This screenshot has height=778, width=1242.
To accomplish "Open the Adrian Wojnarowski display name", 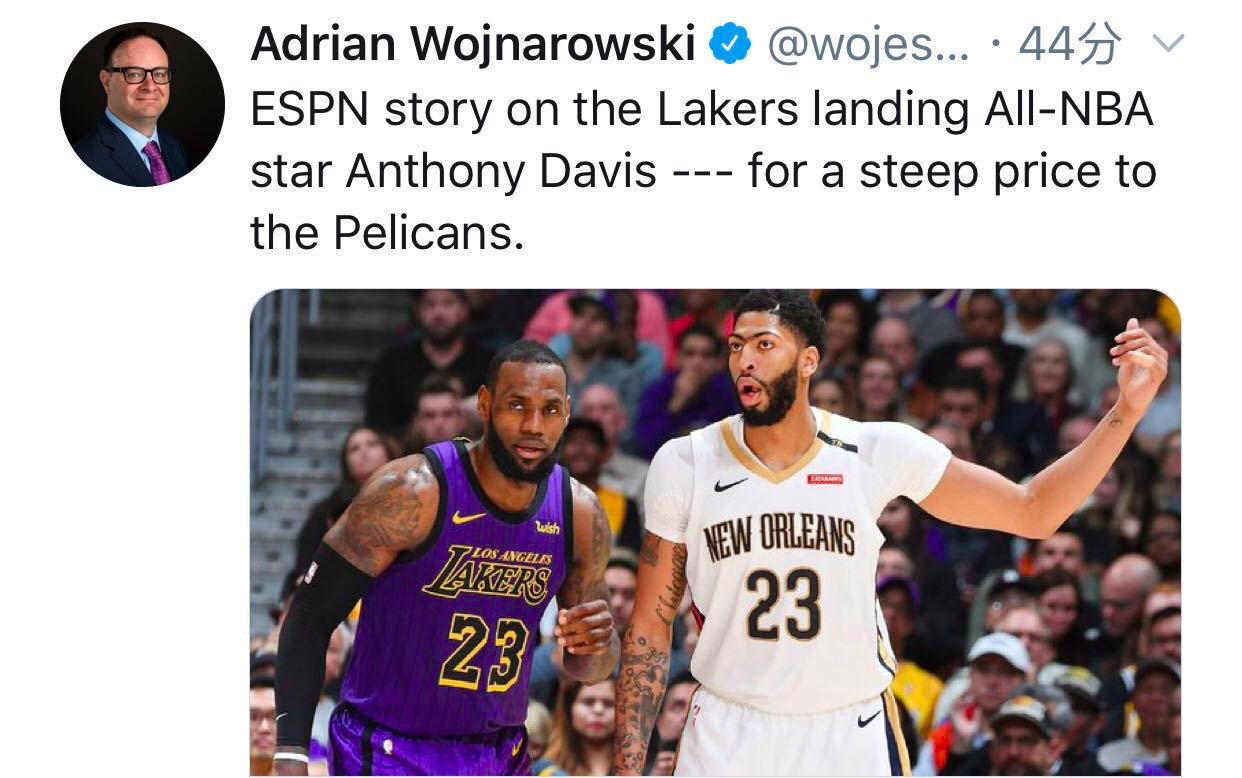I will click(x=473, y=44).
